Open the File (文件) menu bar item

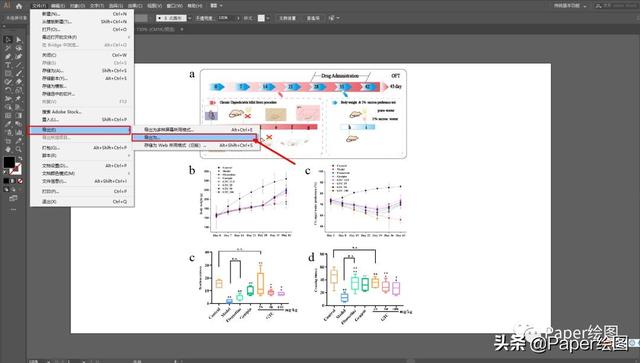tap(39, 6)
